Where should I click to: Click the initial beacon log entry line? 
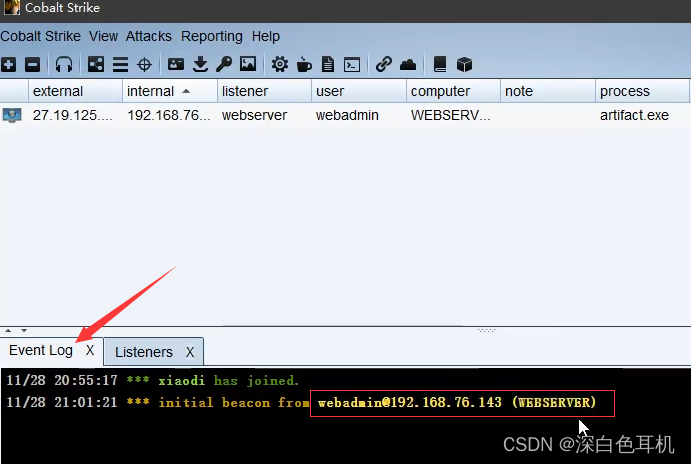301,402
